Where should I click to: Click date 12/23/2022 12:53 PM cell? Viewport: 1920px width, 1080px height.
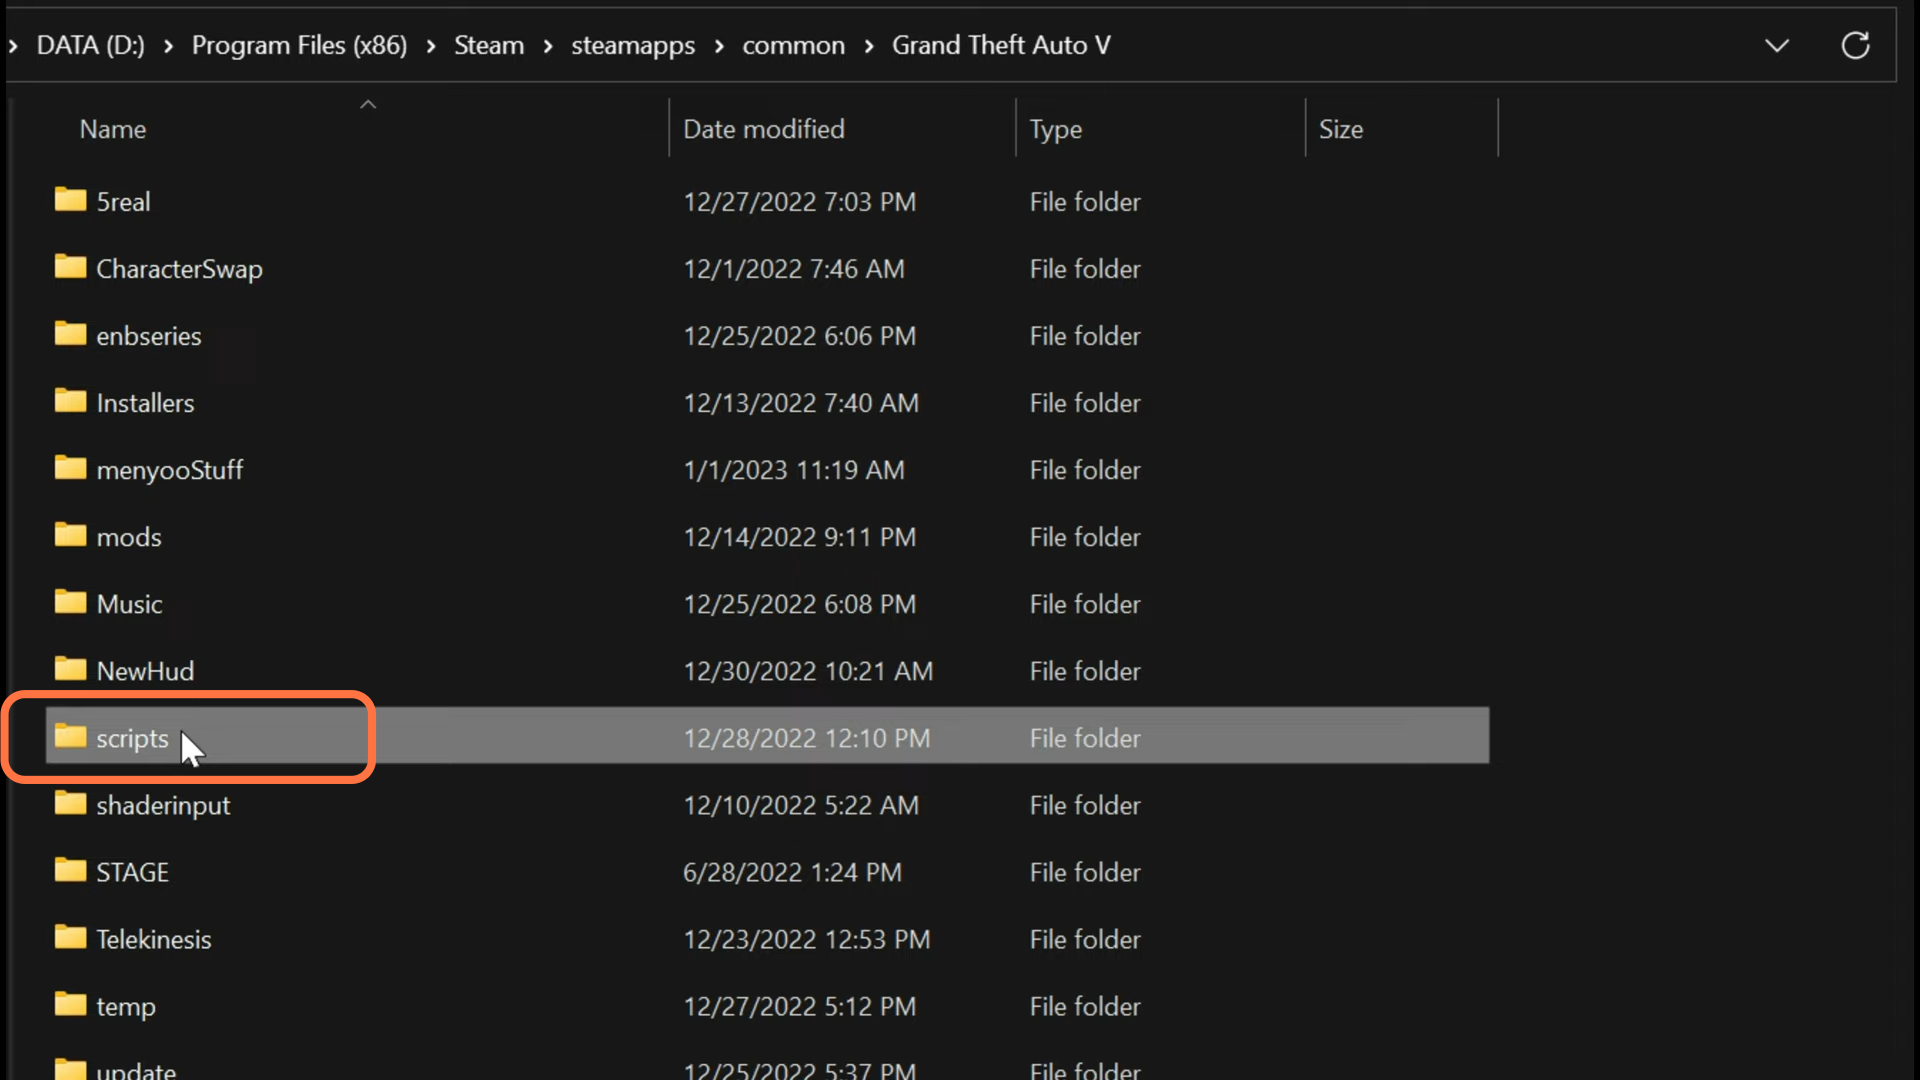[x=806, y=939]
